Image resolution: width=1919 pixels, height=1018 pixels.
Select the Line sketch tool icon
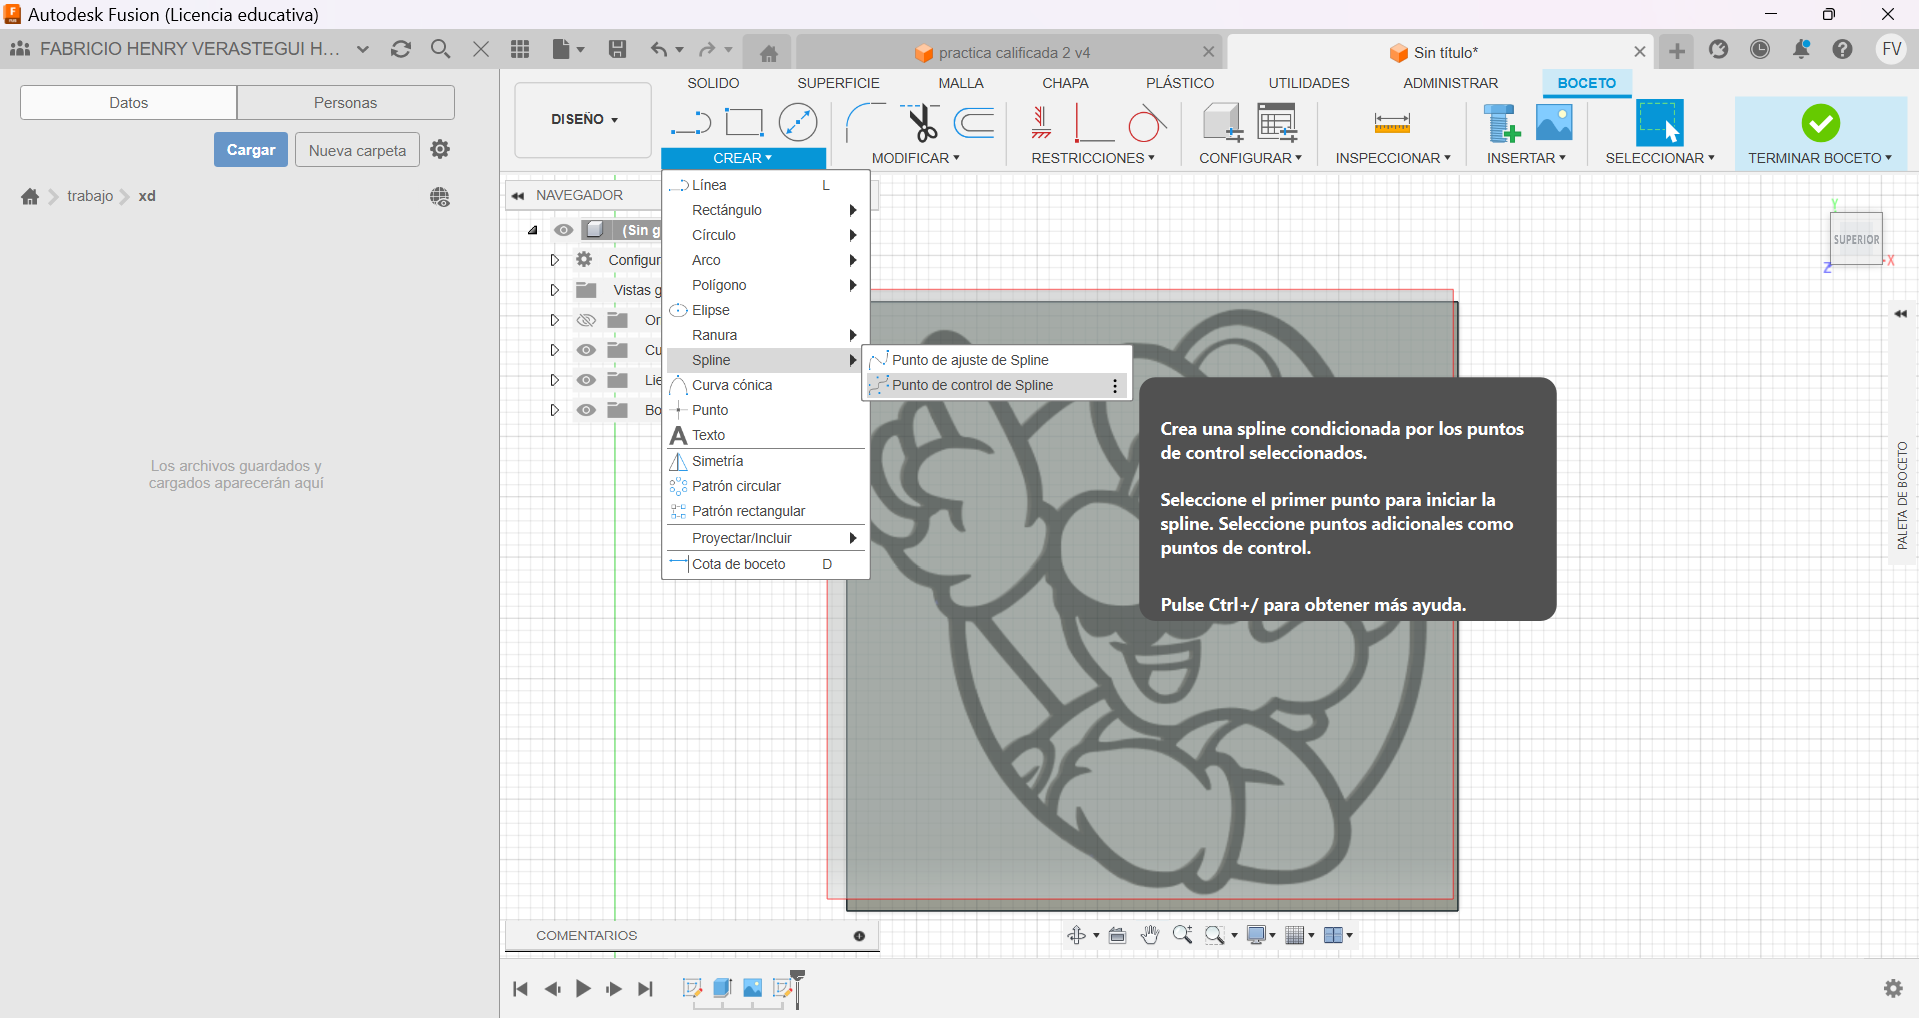[691, 123]
